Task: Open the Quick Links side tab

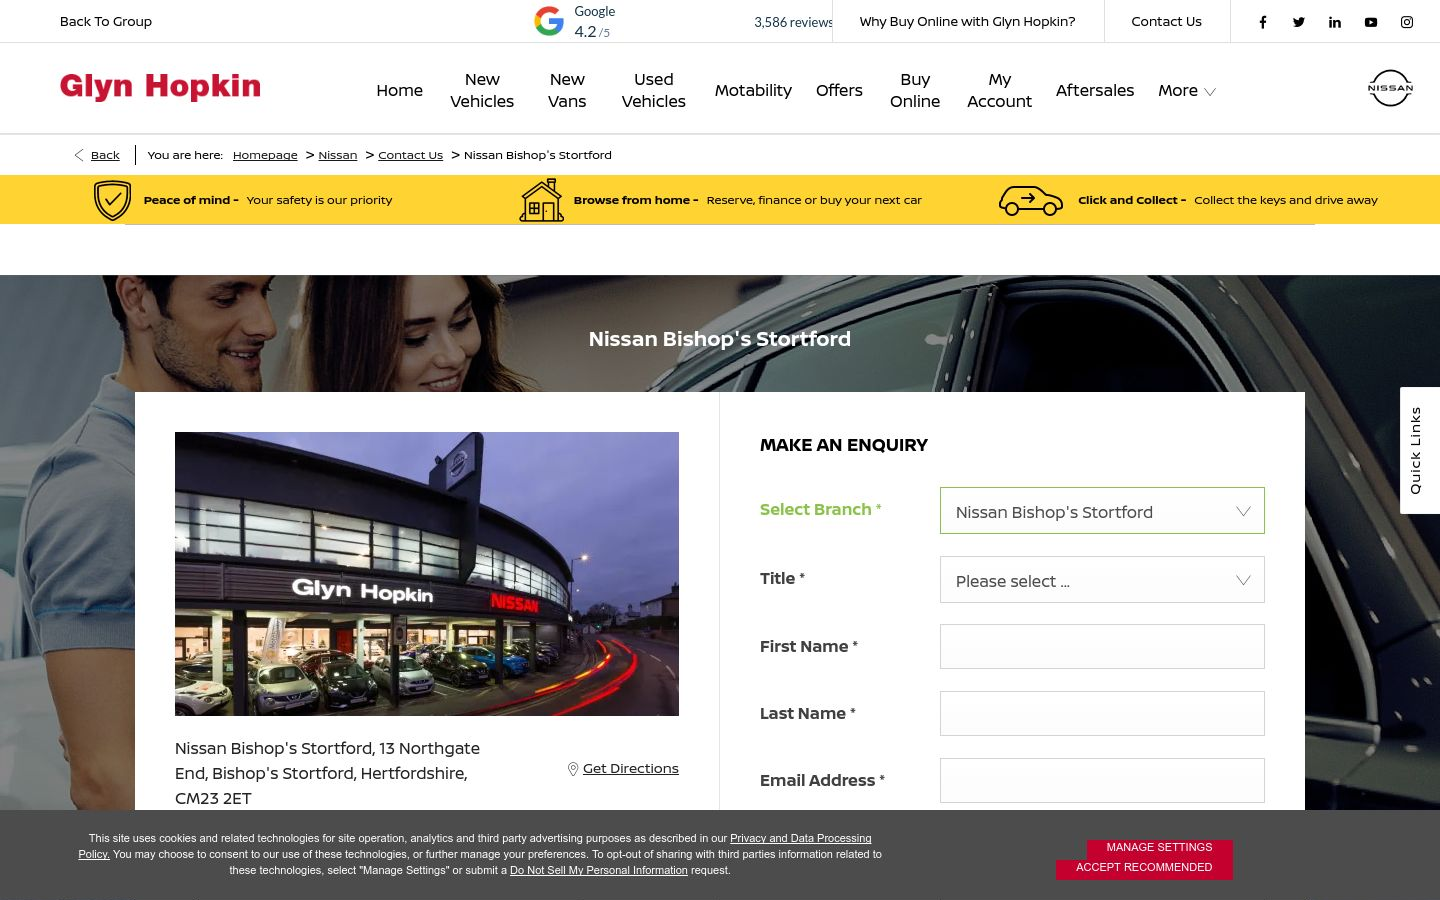Action: coord(1419,450)
